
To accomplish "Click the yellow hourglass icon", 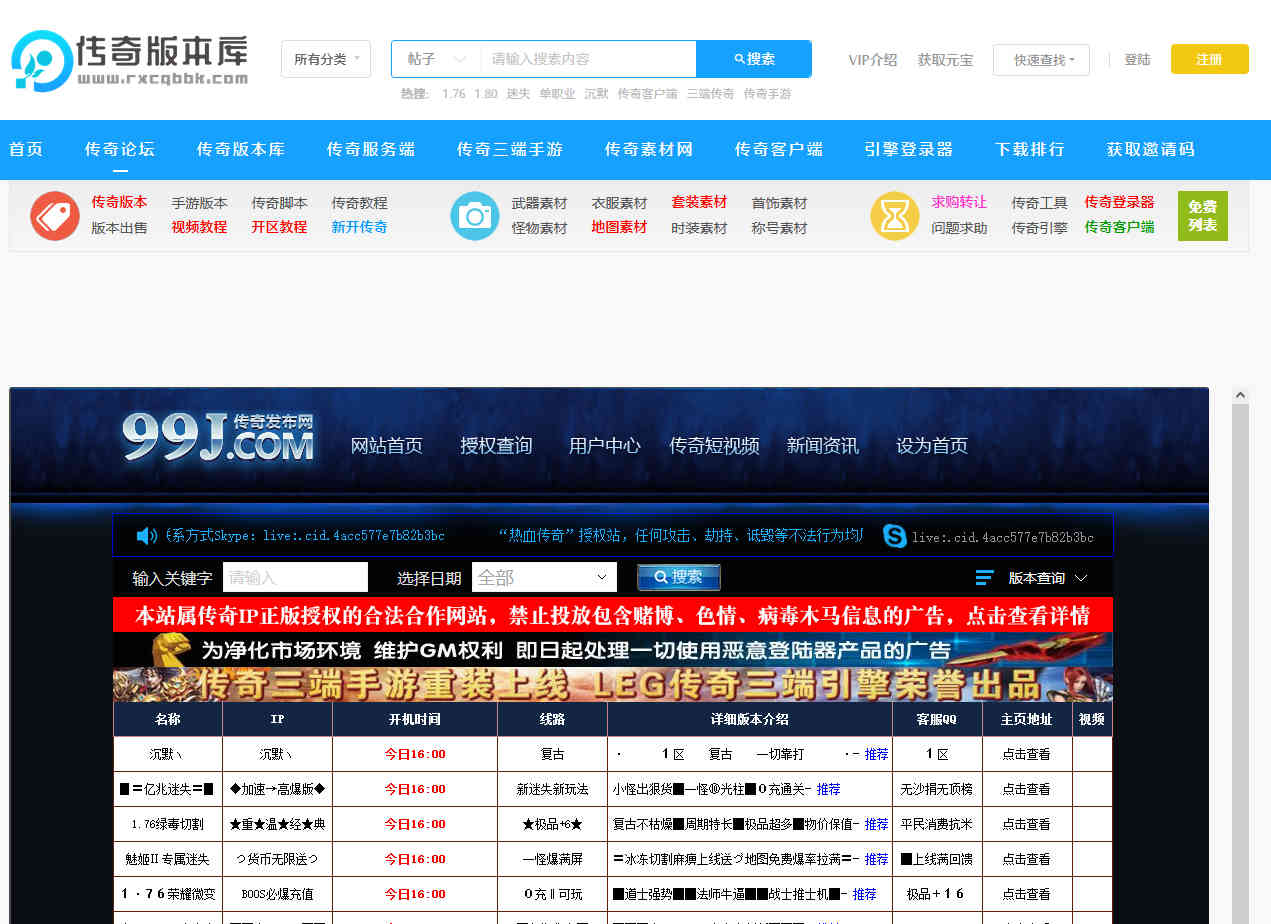I will pyautogui.click(x=894, y=215).
